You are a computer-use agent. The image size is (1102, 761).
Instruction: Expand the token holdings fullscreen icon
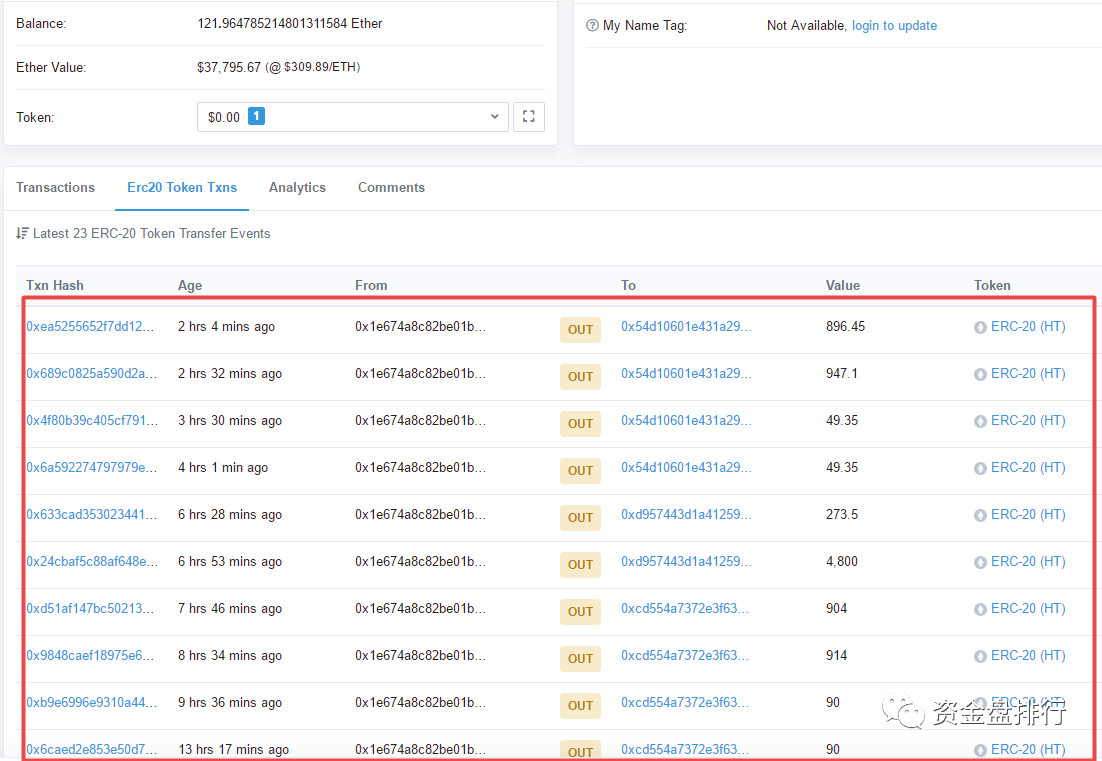[528, 117]
